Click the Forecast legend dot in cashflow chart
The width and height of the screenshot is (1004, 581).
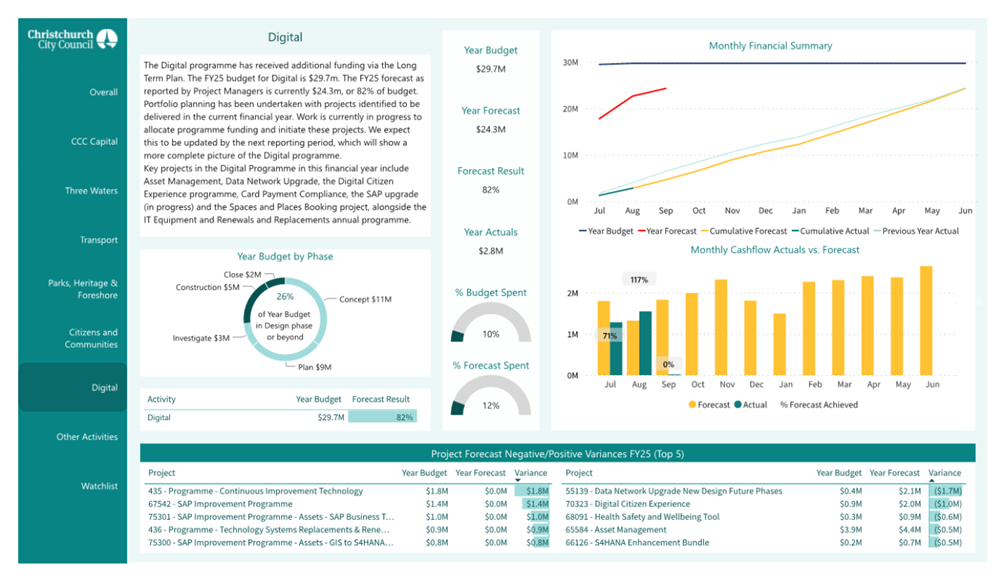coord(692,405)
